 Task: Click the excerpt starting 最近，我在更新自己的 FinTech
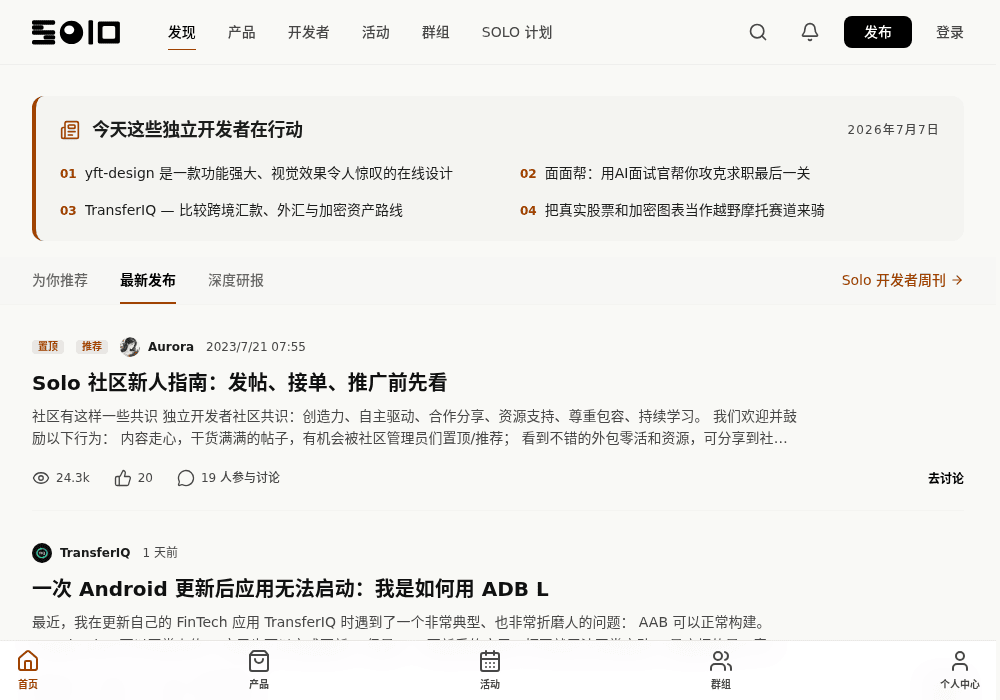point(399,622)
